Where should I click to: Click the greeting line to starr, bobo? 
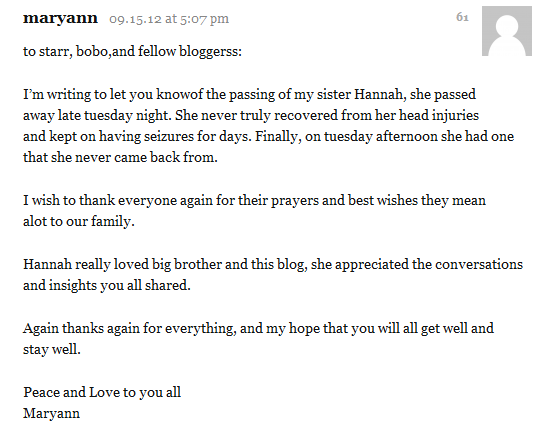[132, 52]
